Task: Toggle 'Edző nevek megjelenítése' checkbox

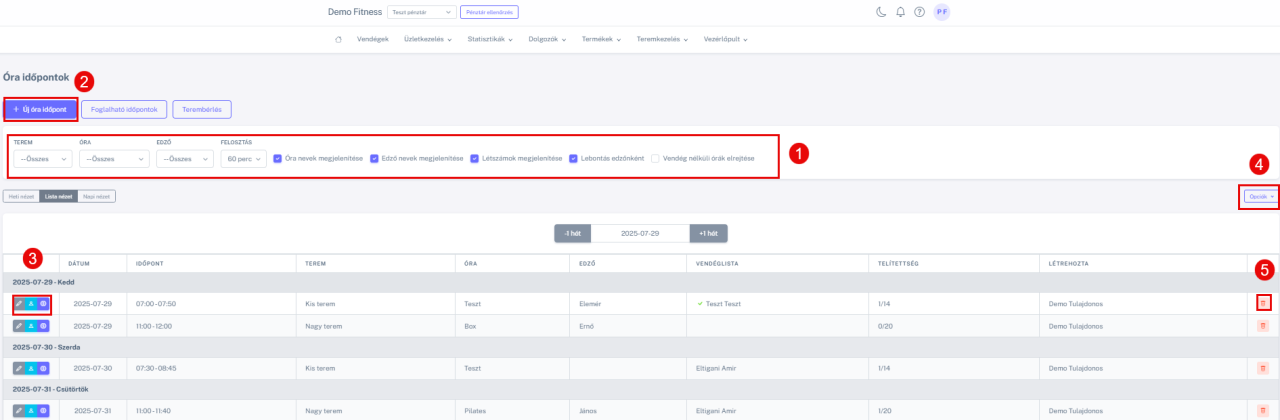Action: coord(374,158)
